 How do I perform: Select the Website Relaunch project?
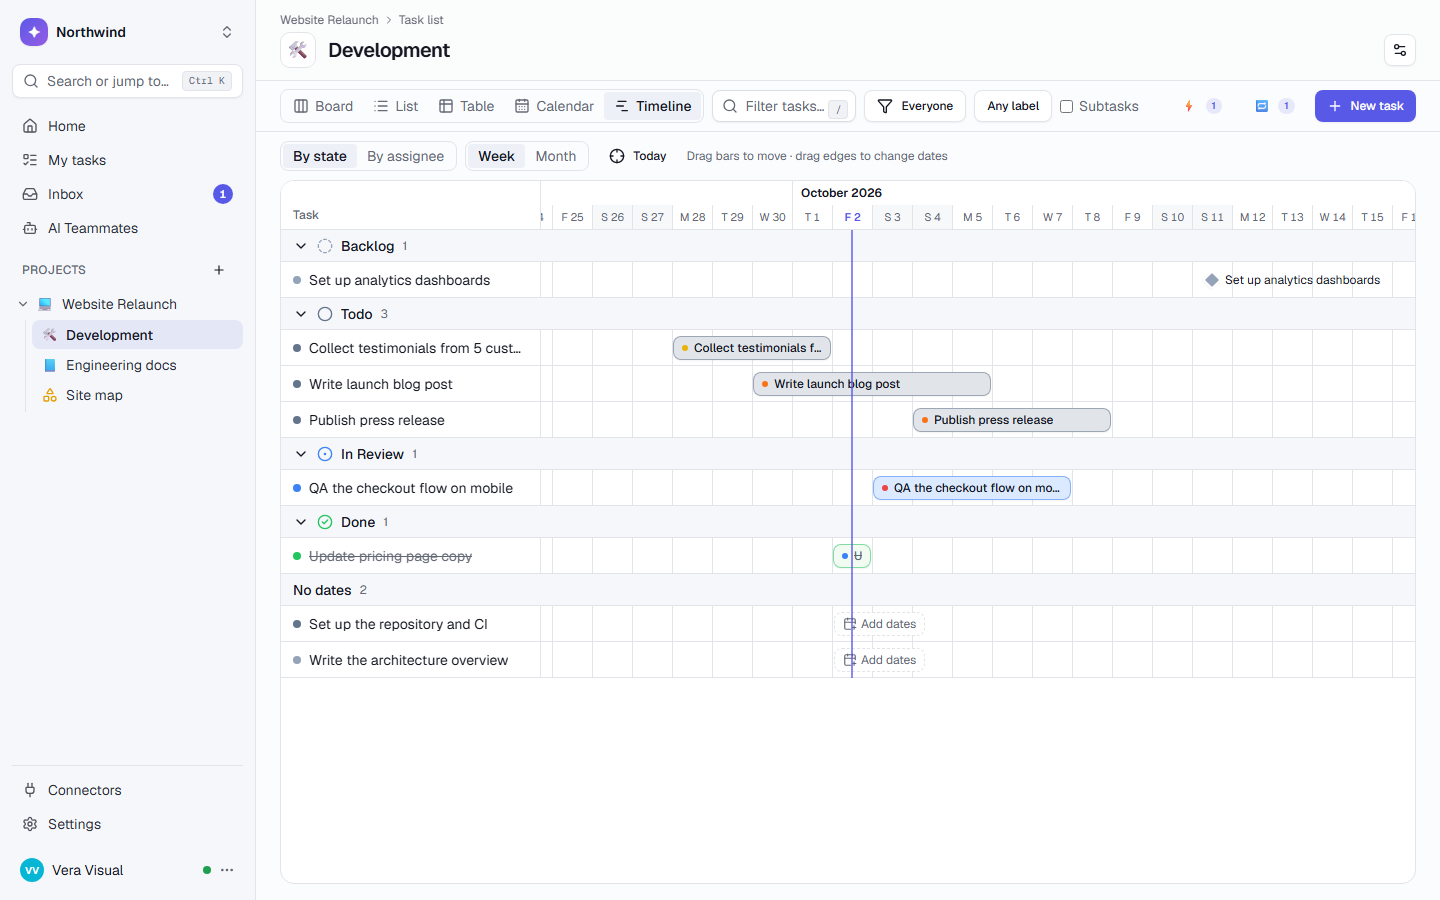119,304
